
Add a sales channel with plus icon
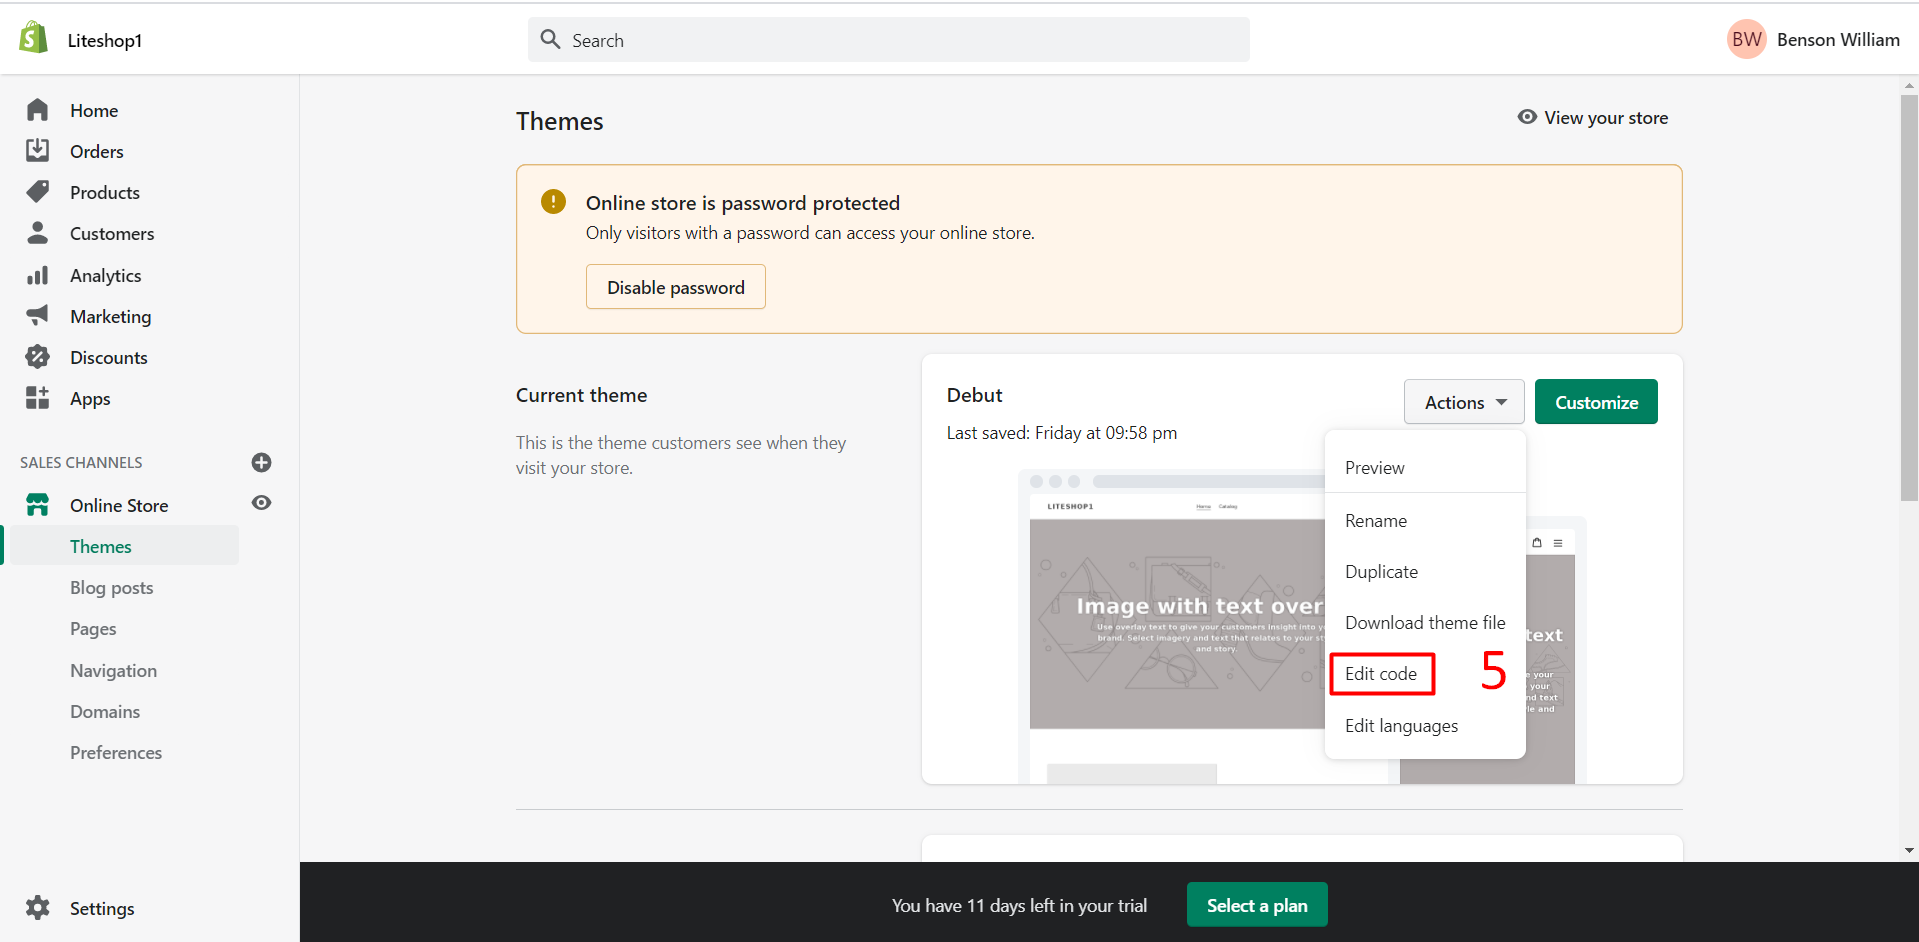(x=261, y=462)
